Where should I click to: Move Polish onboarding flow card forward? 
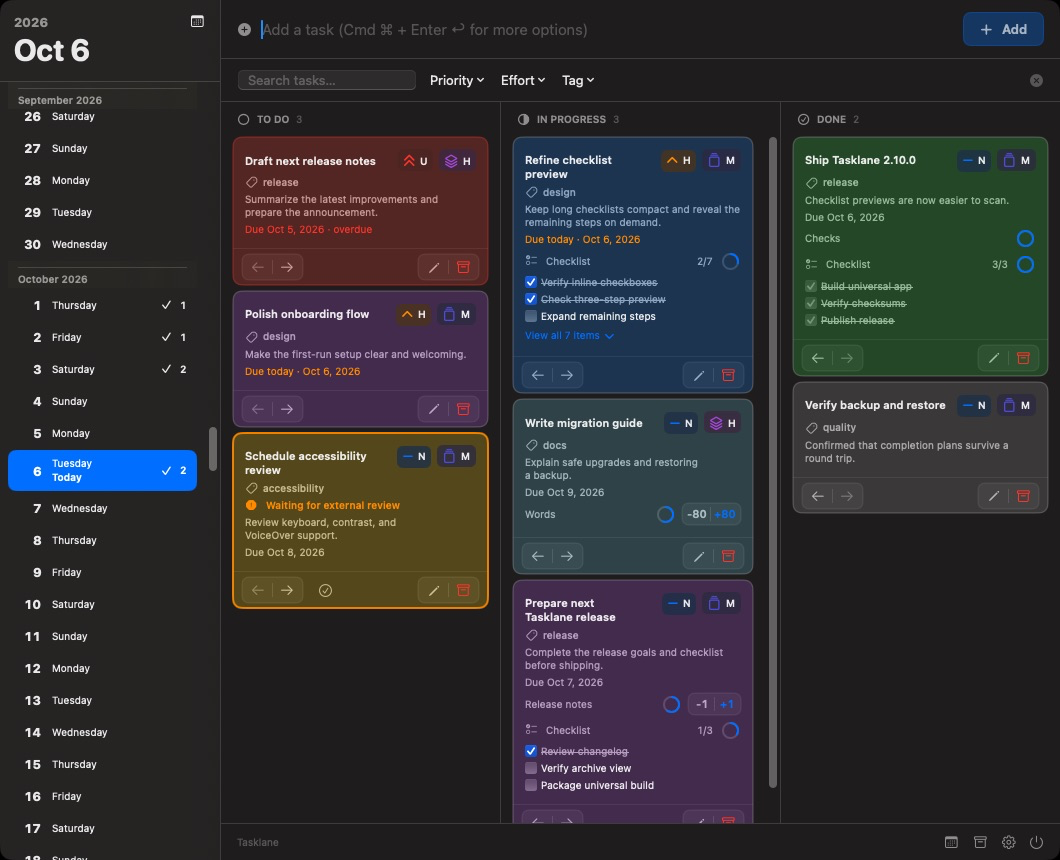pyautogui.click(x=287, y=409)
